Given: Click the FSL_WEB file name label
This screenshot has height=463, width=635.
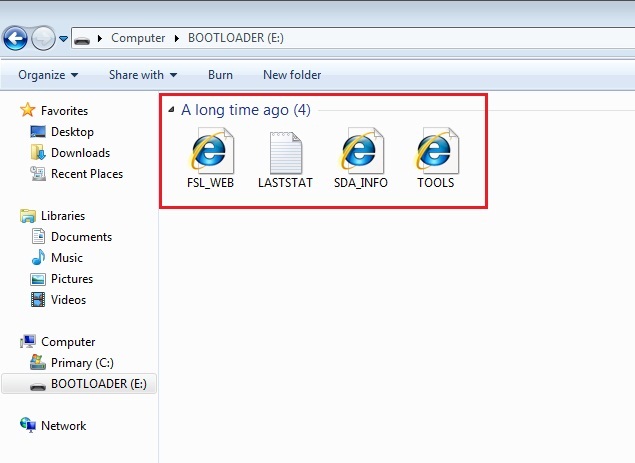Looking at the screenshot, I should tap(211, 183).
